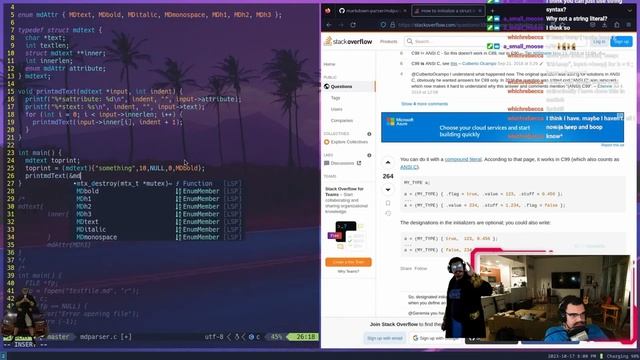Click 'Report this ad'
640x360 pixels.
[x=612, y=145]
